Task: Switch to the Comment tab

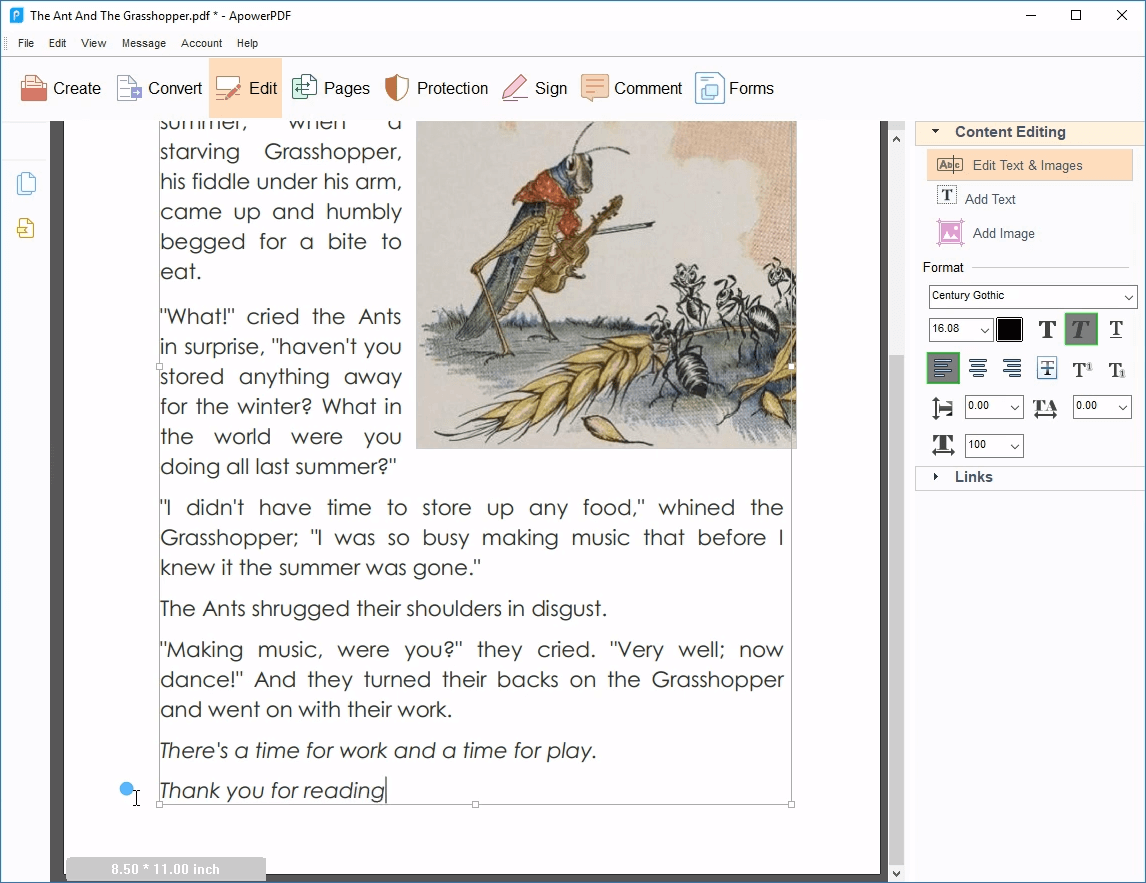Action: pyautogui.click(x=631, y=88)
